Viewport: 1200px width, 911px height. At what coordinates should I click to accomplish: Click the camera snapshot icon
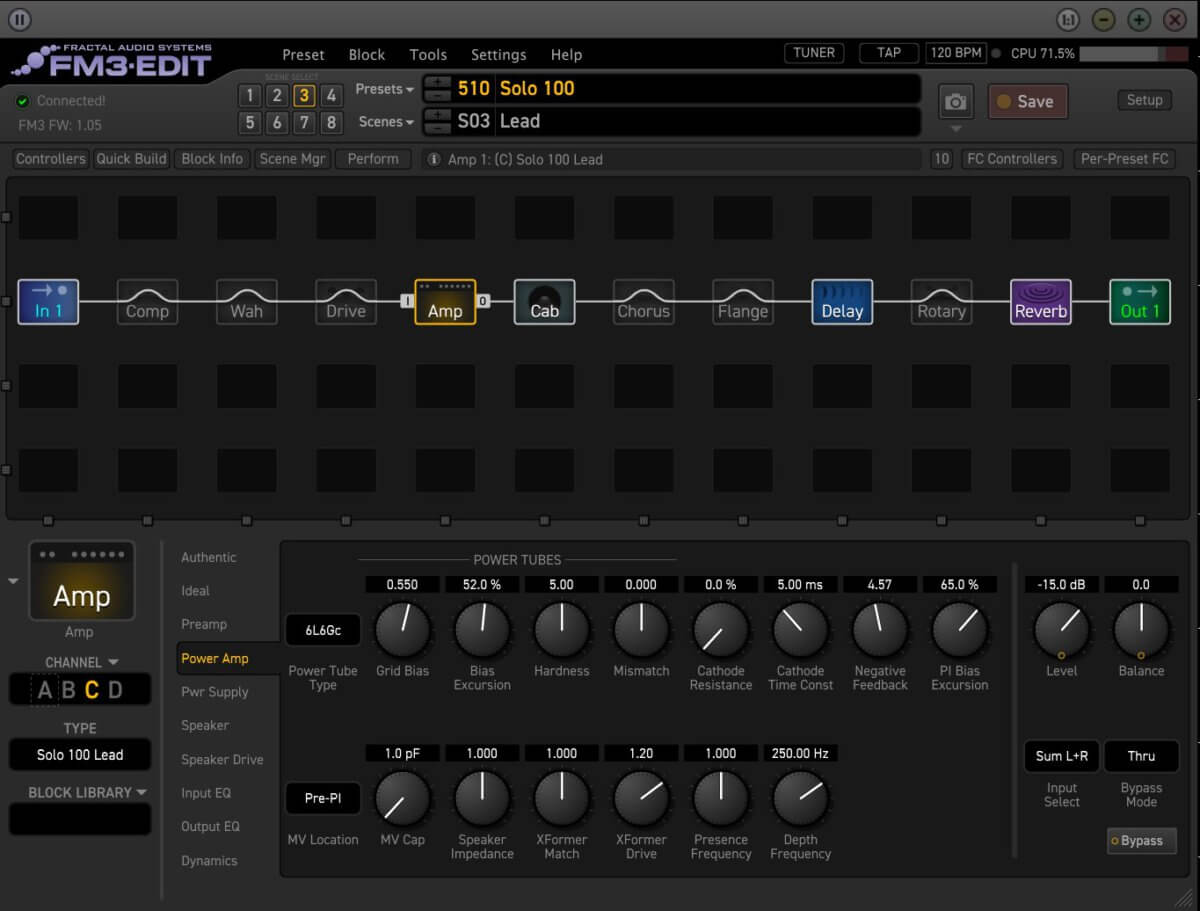(x=956, y=102)
